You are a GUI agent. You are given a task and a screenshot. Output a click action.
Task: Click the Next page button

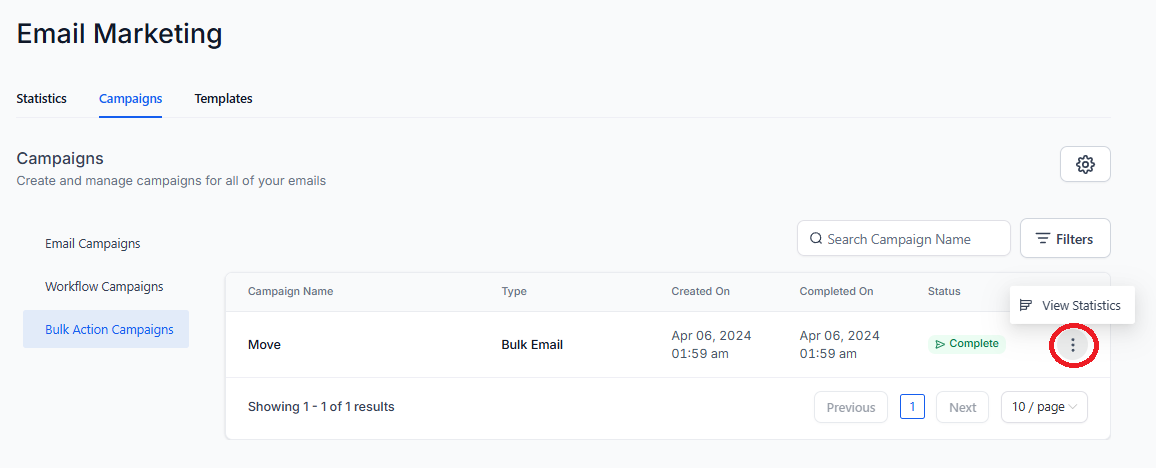pos(962,407)
